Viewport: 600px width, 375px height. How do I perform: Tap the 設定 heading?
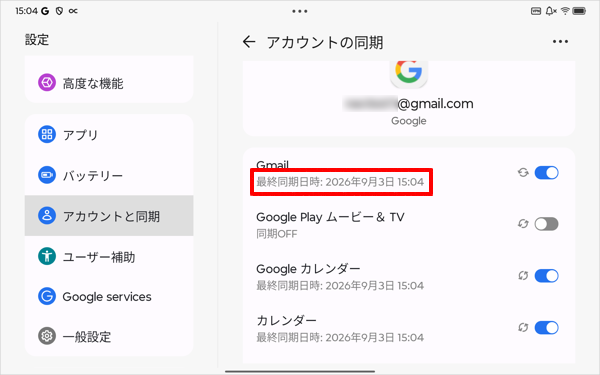coord(37,39)
